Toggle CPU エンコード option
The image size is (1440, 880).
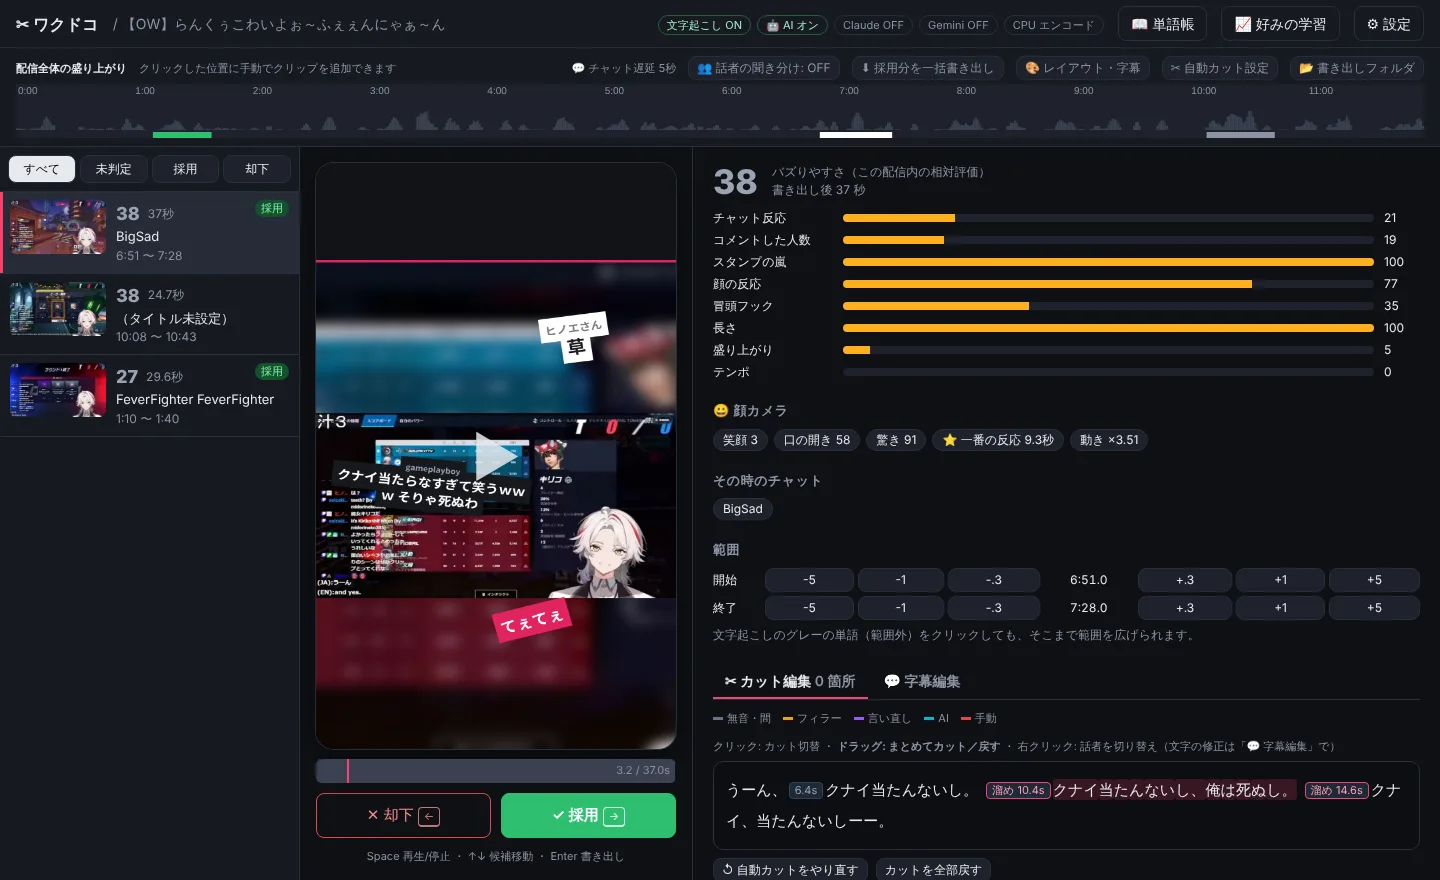point(1053,25)
